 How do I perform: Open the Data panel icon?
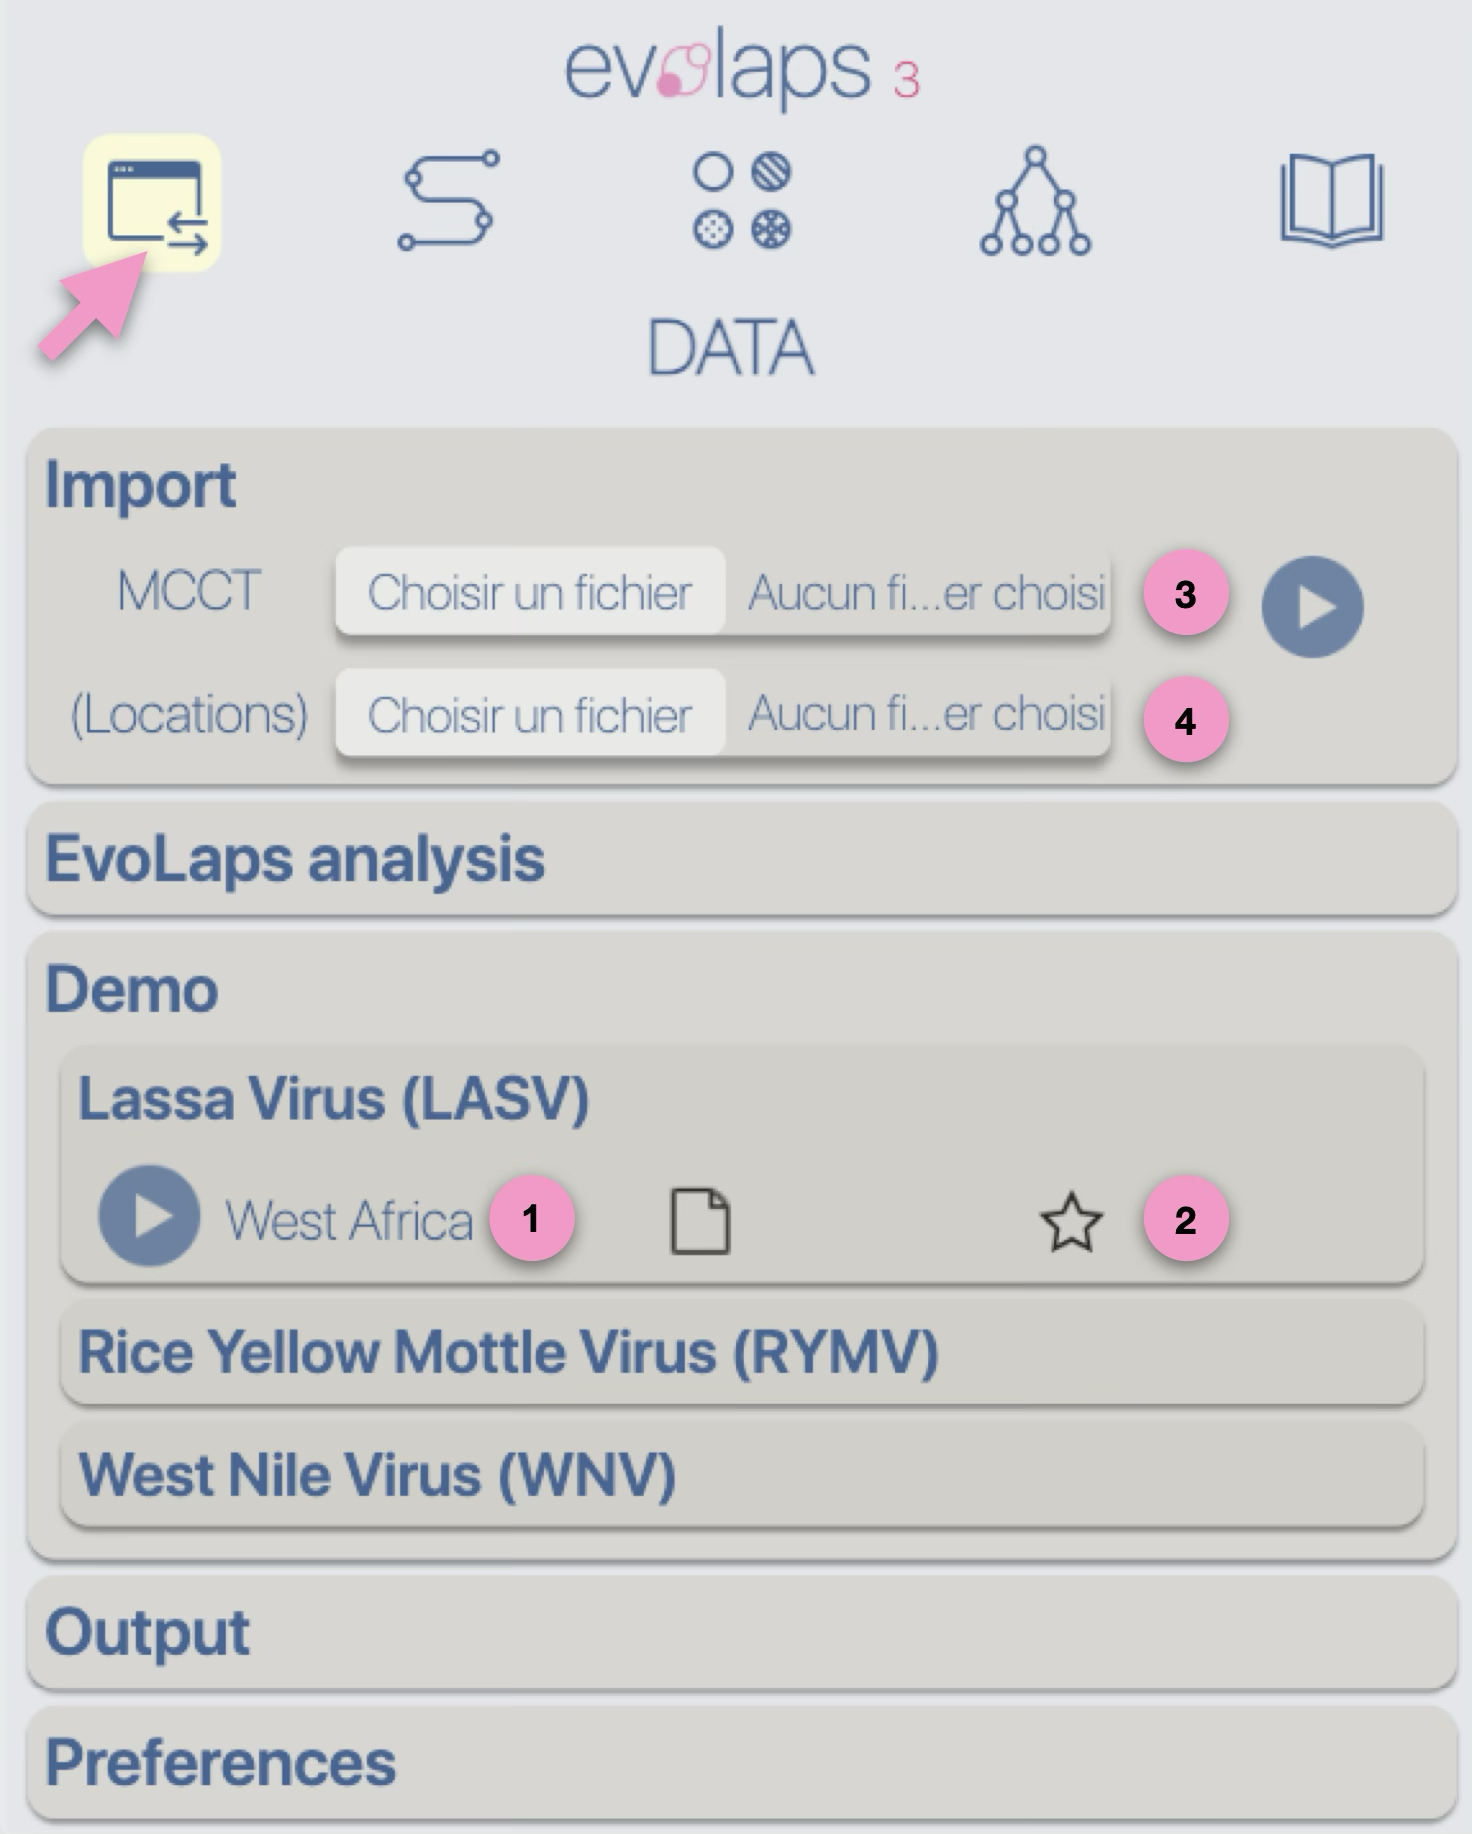tap(152, 203)
